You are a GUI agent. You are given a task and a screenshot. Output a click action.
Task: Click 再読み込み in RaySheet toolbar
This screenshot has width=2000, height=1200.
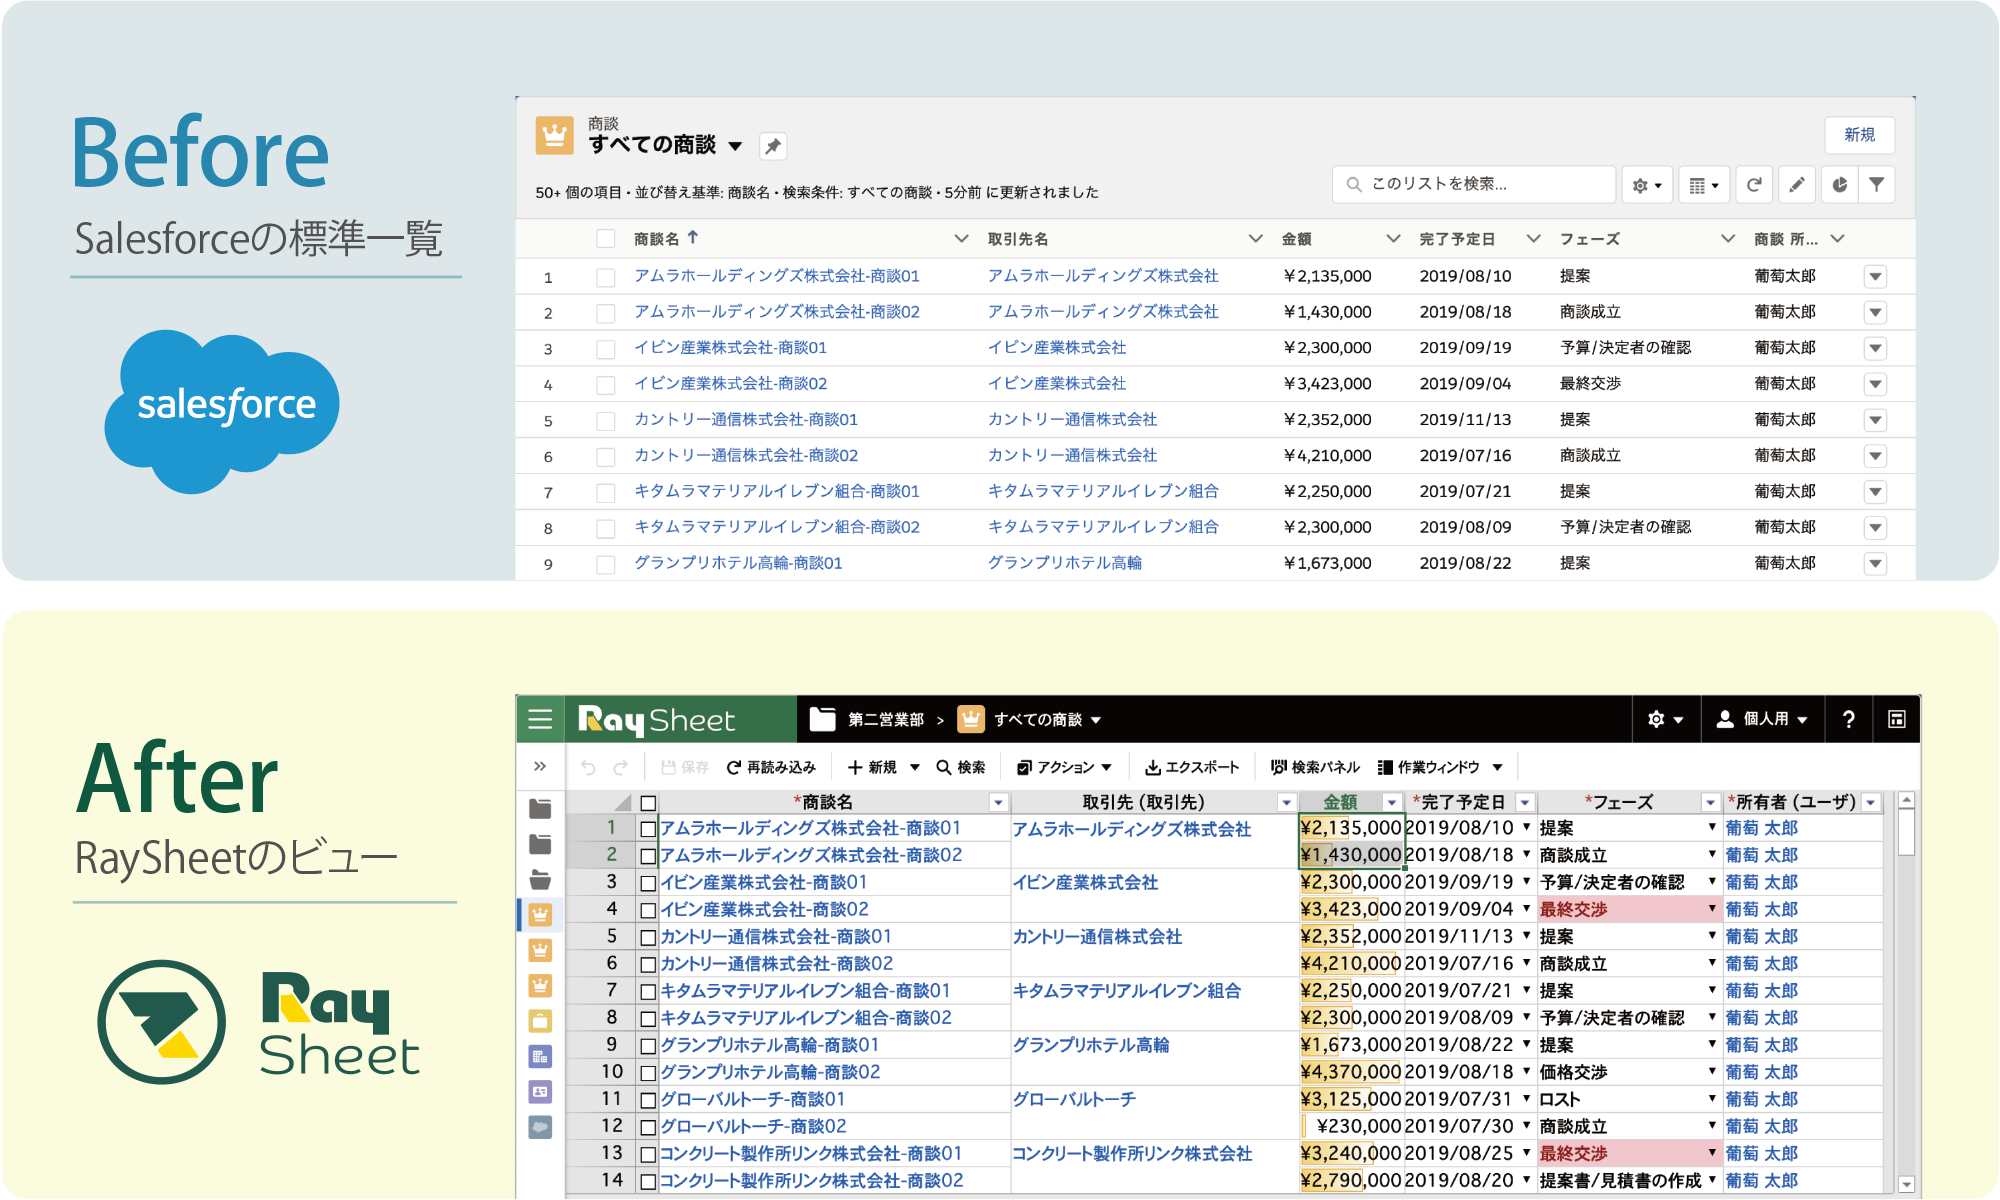tap(771, 767)
